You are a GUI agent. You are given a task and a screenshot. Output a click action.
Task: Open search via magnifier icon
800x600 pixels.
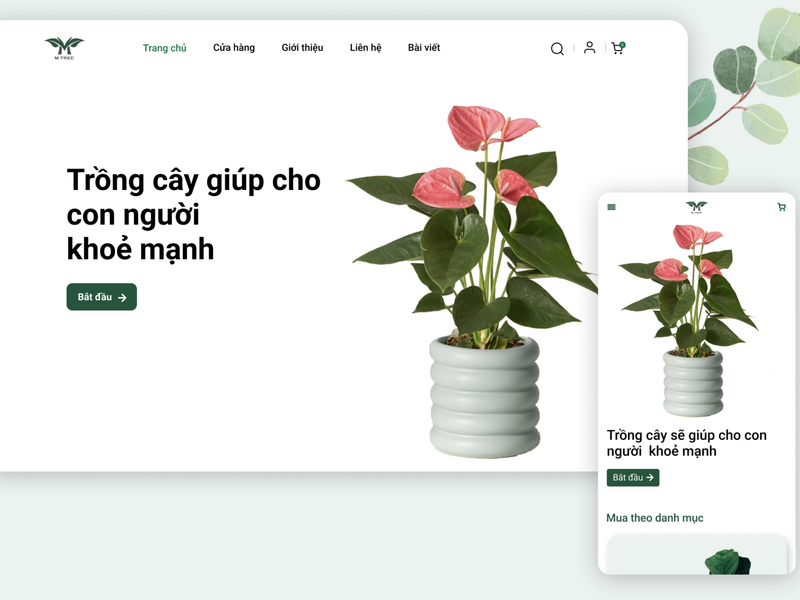[x=557, y=48]
